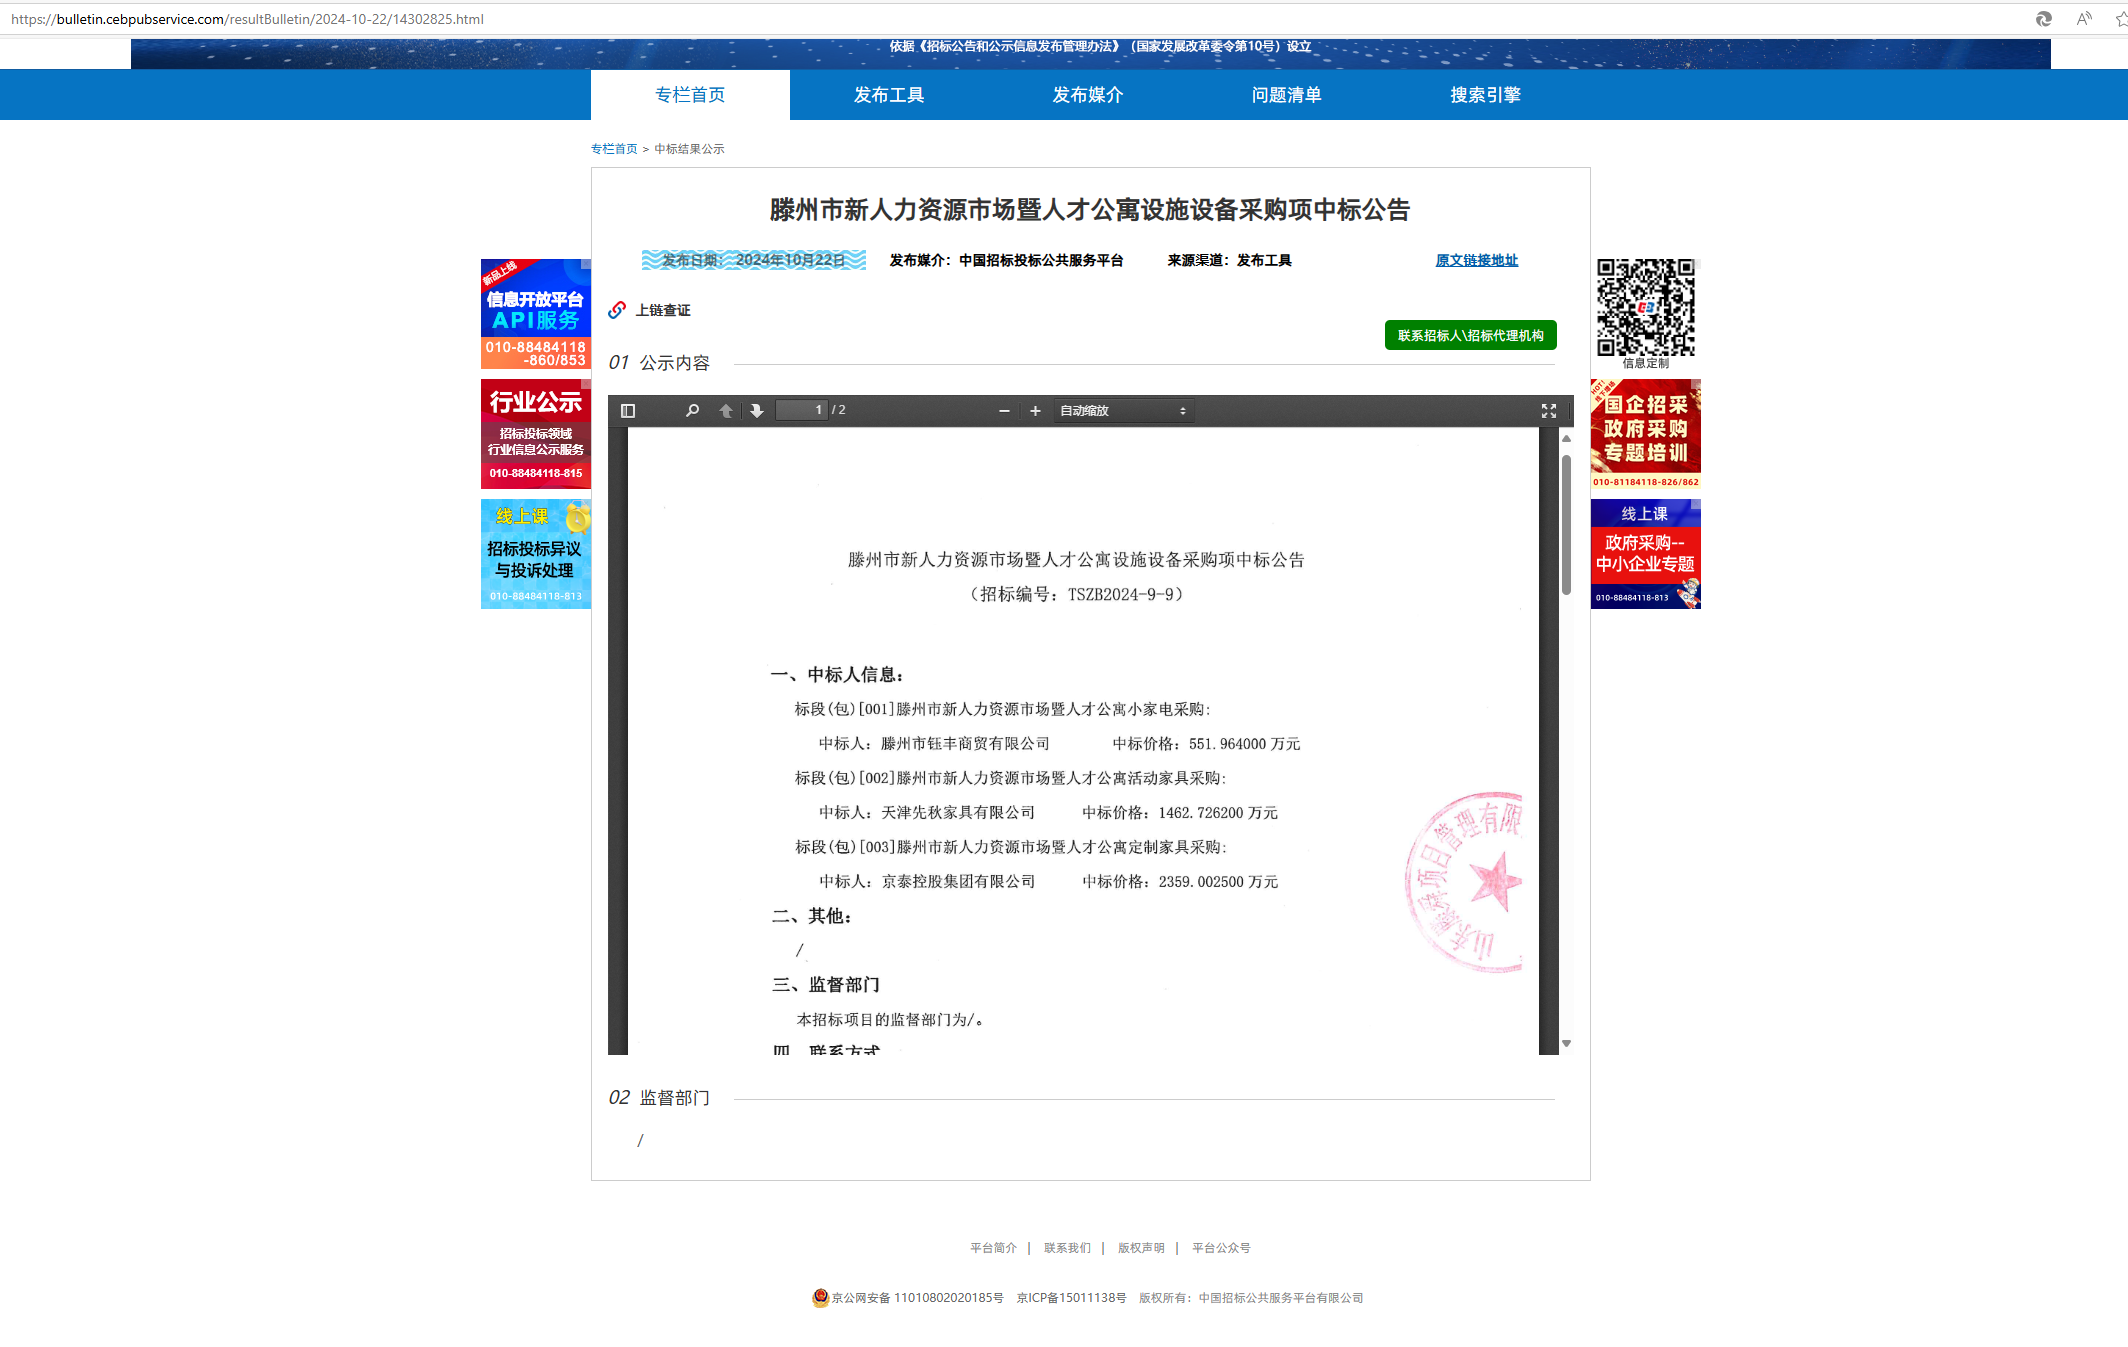The height and width of the screenshot is (1347, 2128).
Task: Click 联系招标人\招标代理机构 green button
Action: (1470, 336)
